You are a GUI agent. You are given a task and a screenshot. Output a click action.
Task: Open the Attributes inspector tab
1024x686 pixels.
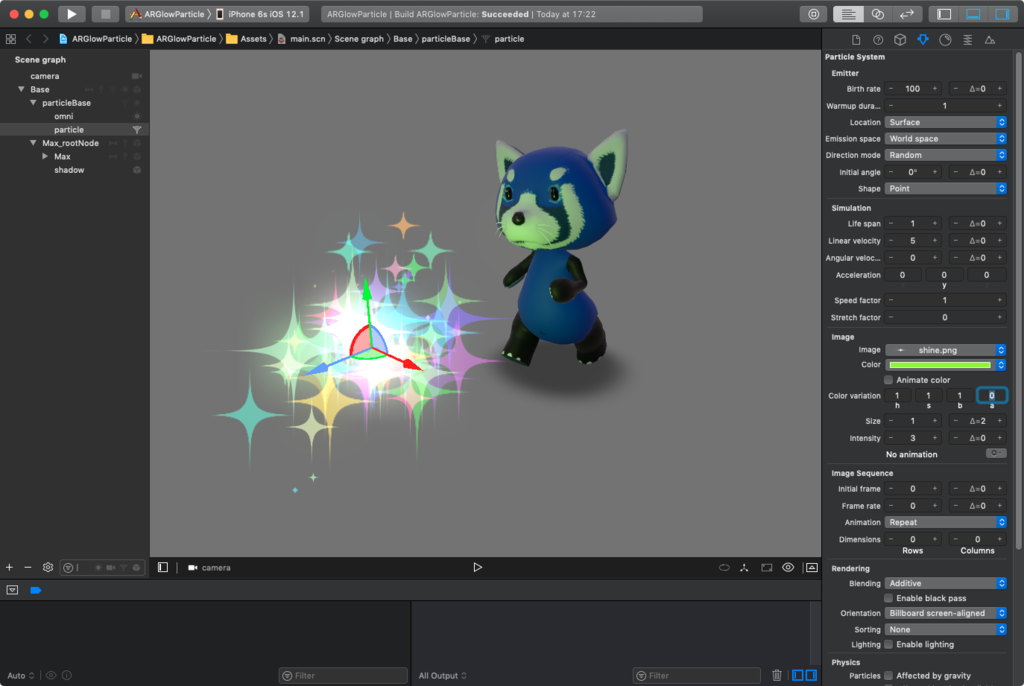click(x=923, y=40)
